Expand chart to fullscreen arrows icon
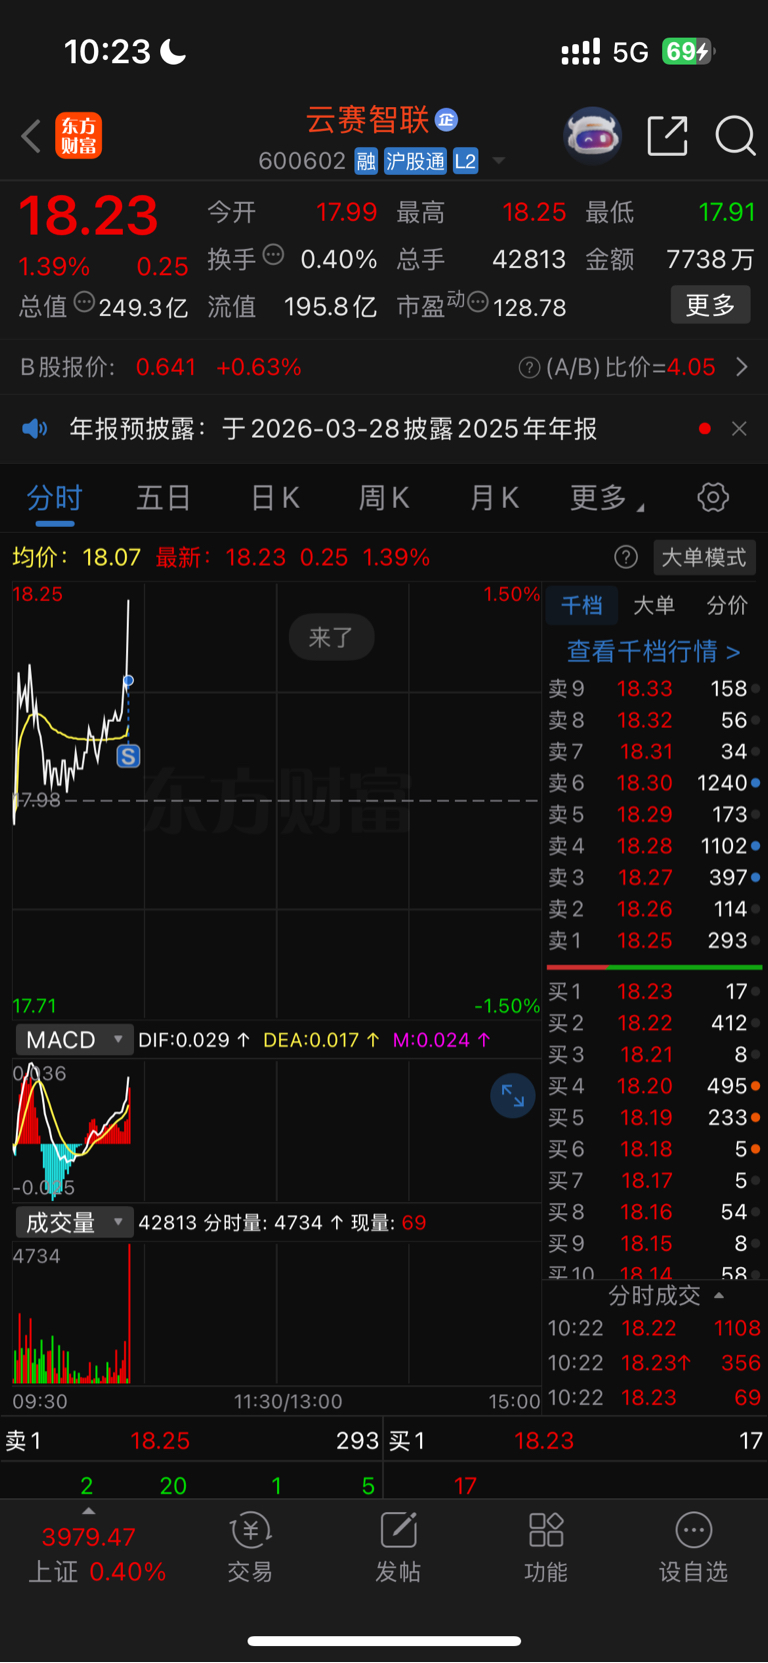The width and height of the screenshot is (768, 1663). (512, 1096)
